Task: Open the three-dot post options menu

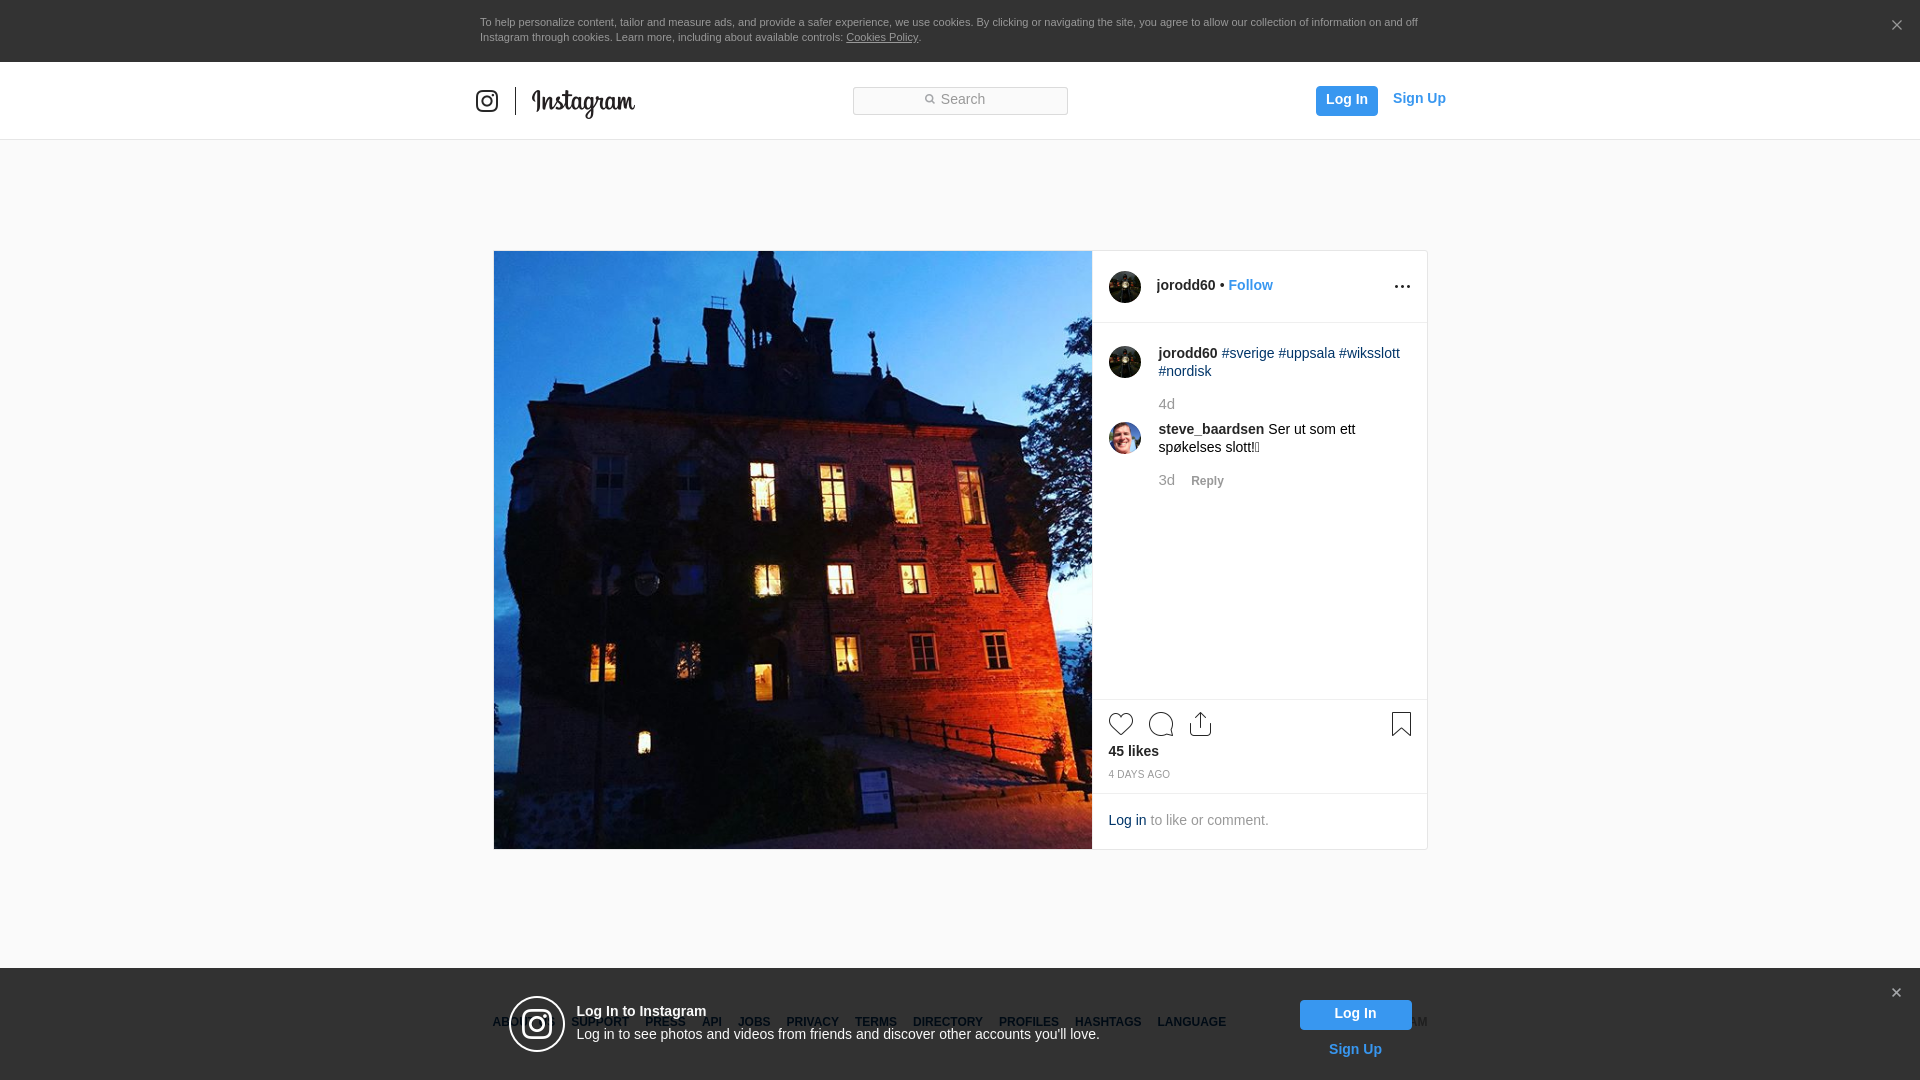Action: [1402, 287]
